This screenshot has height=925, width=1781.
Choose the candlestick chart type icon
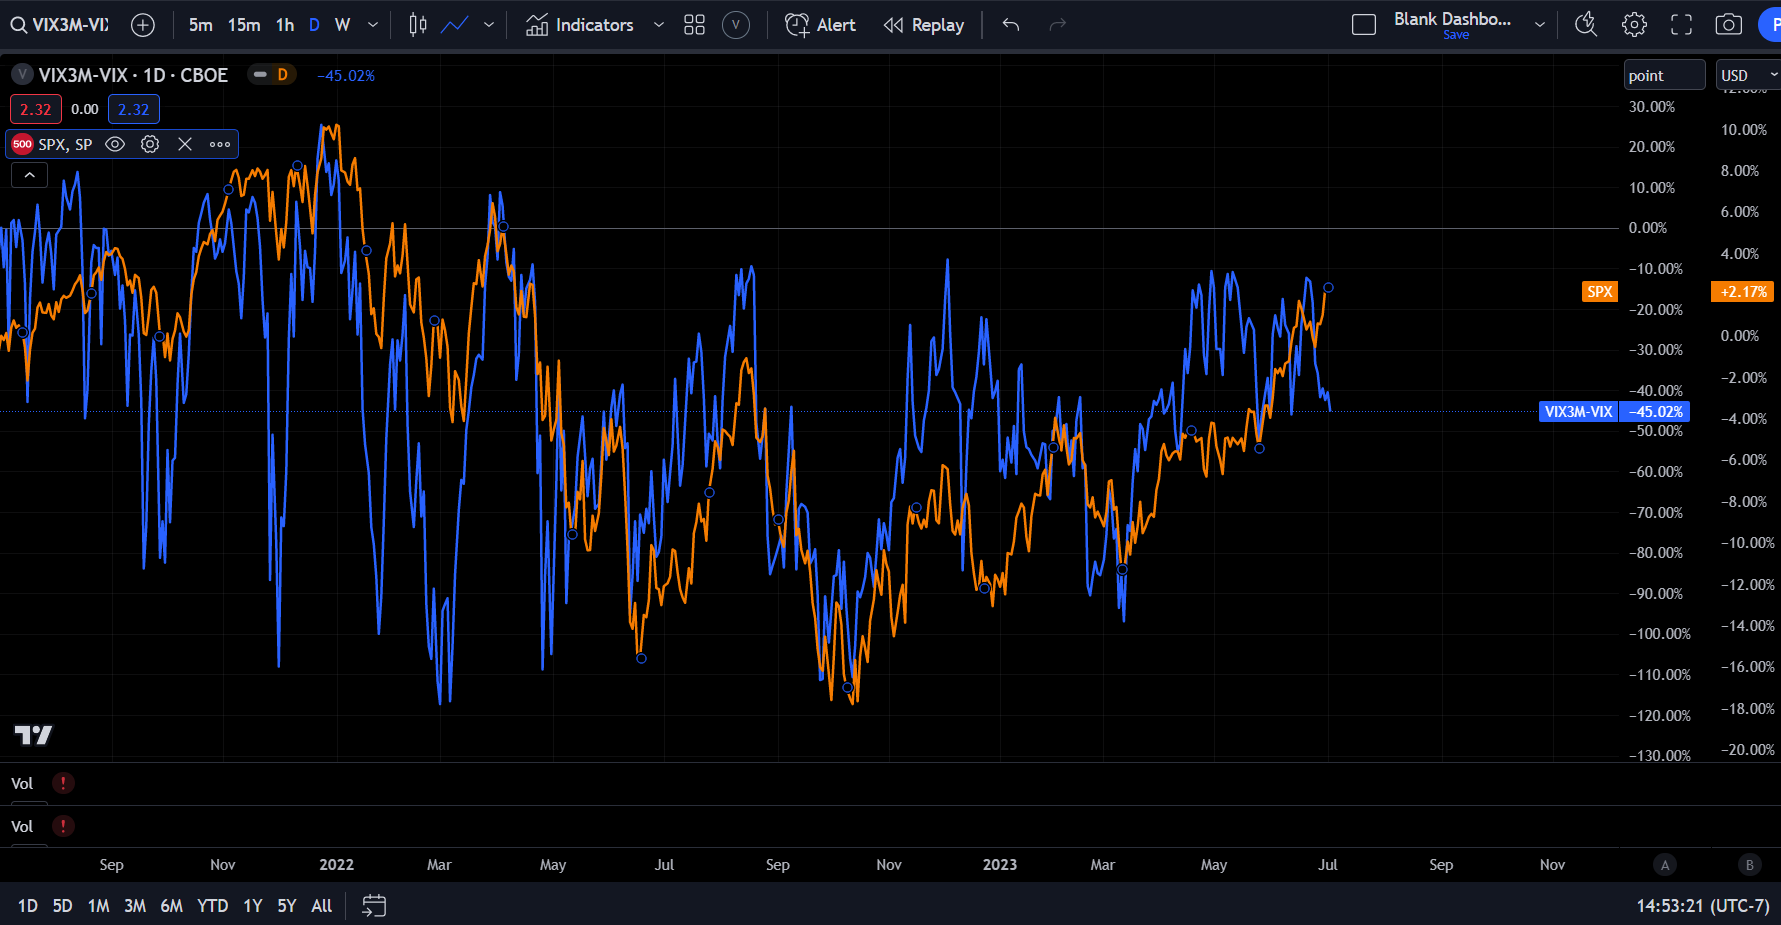coord(418,25)
